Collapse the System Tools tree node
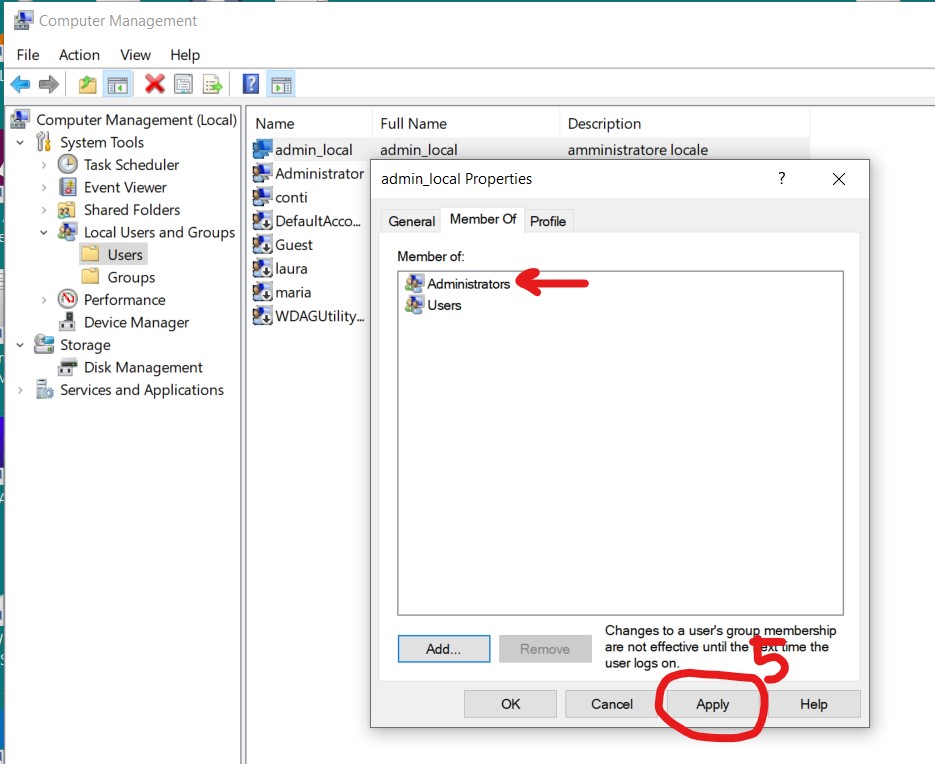The width and height of the screenshot is (935, 764). click(20, 143)
